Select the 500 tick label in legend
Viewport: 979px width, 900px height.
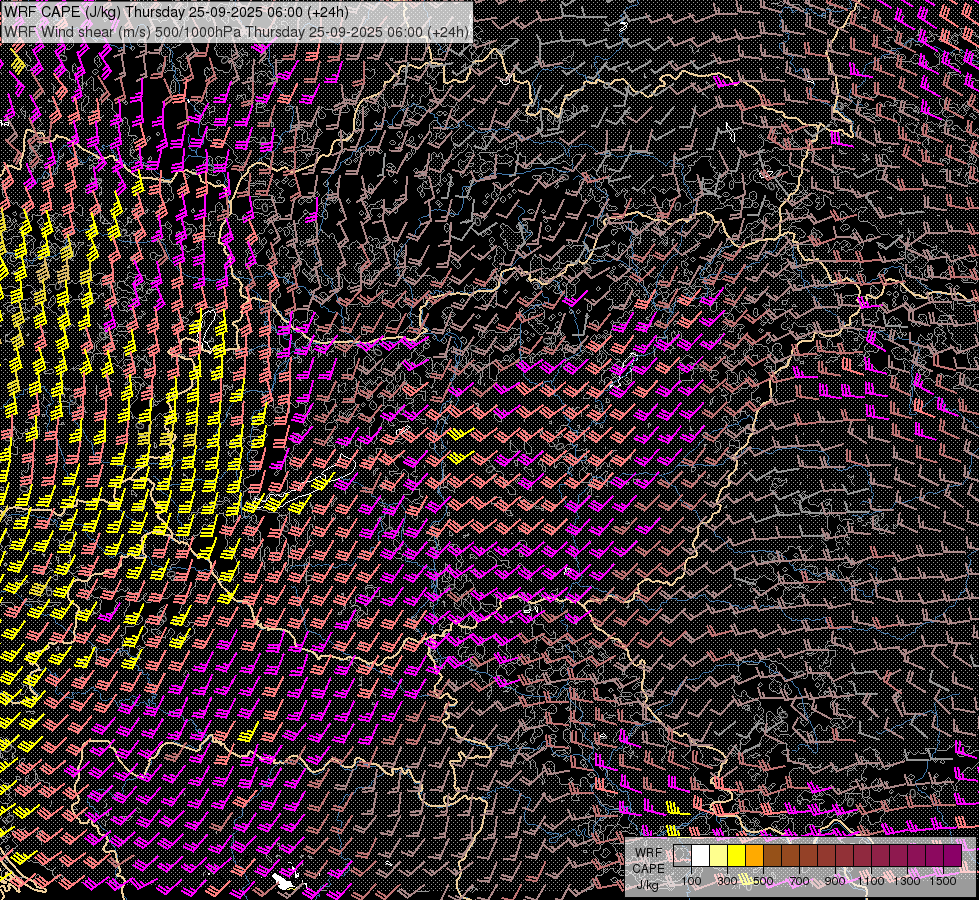coord(763,881)
